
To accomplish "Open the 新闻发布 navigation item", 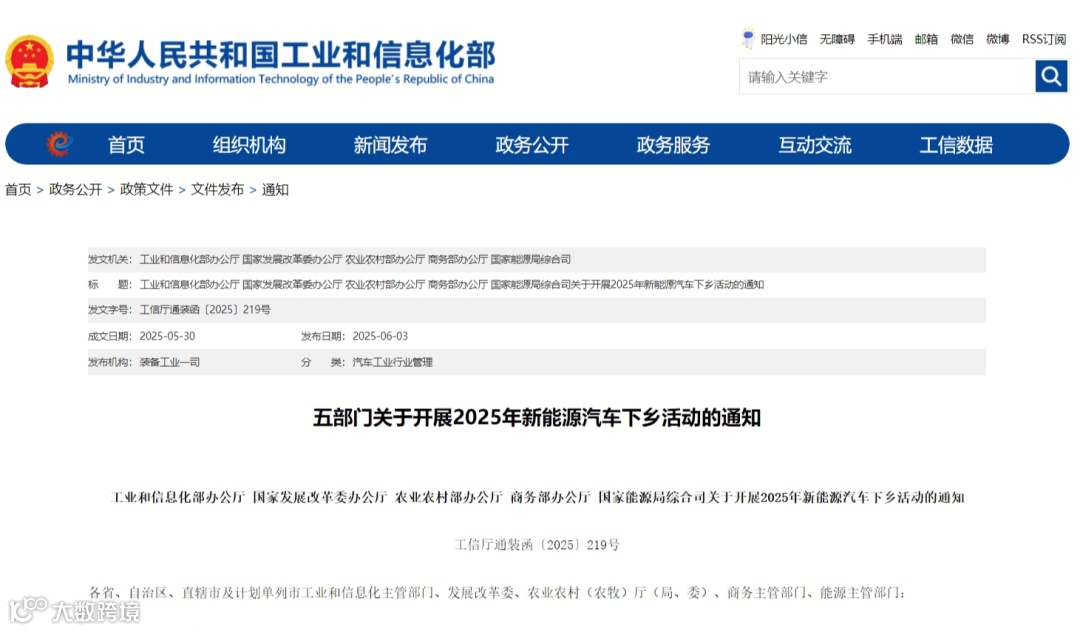I will click(x=390, y=145).
